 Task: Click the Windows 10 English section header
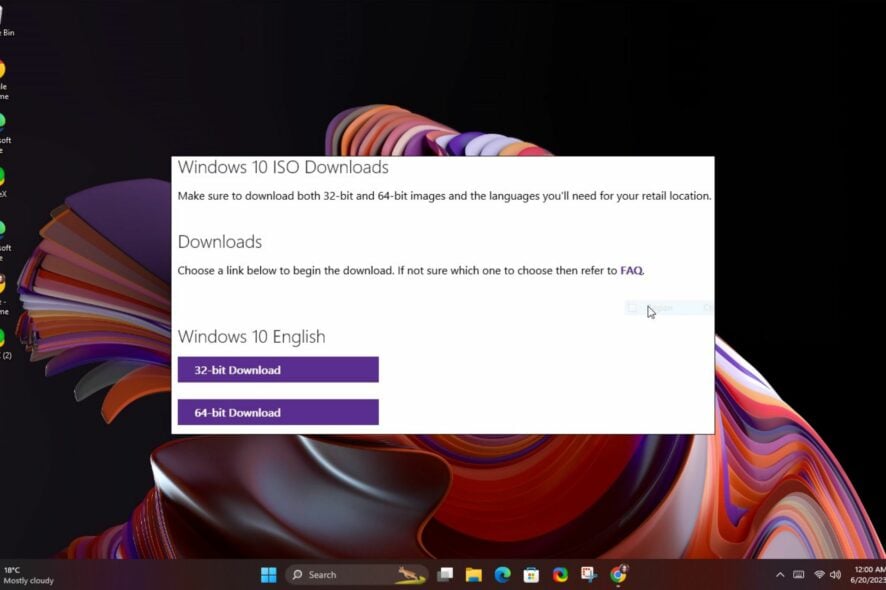[250, 337]
